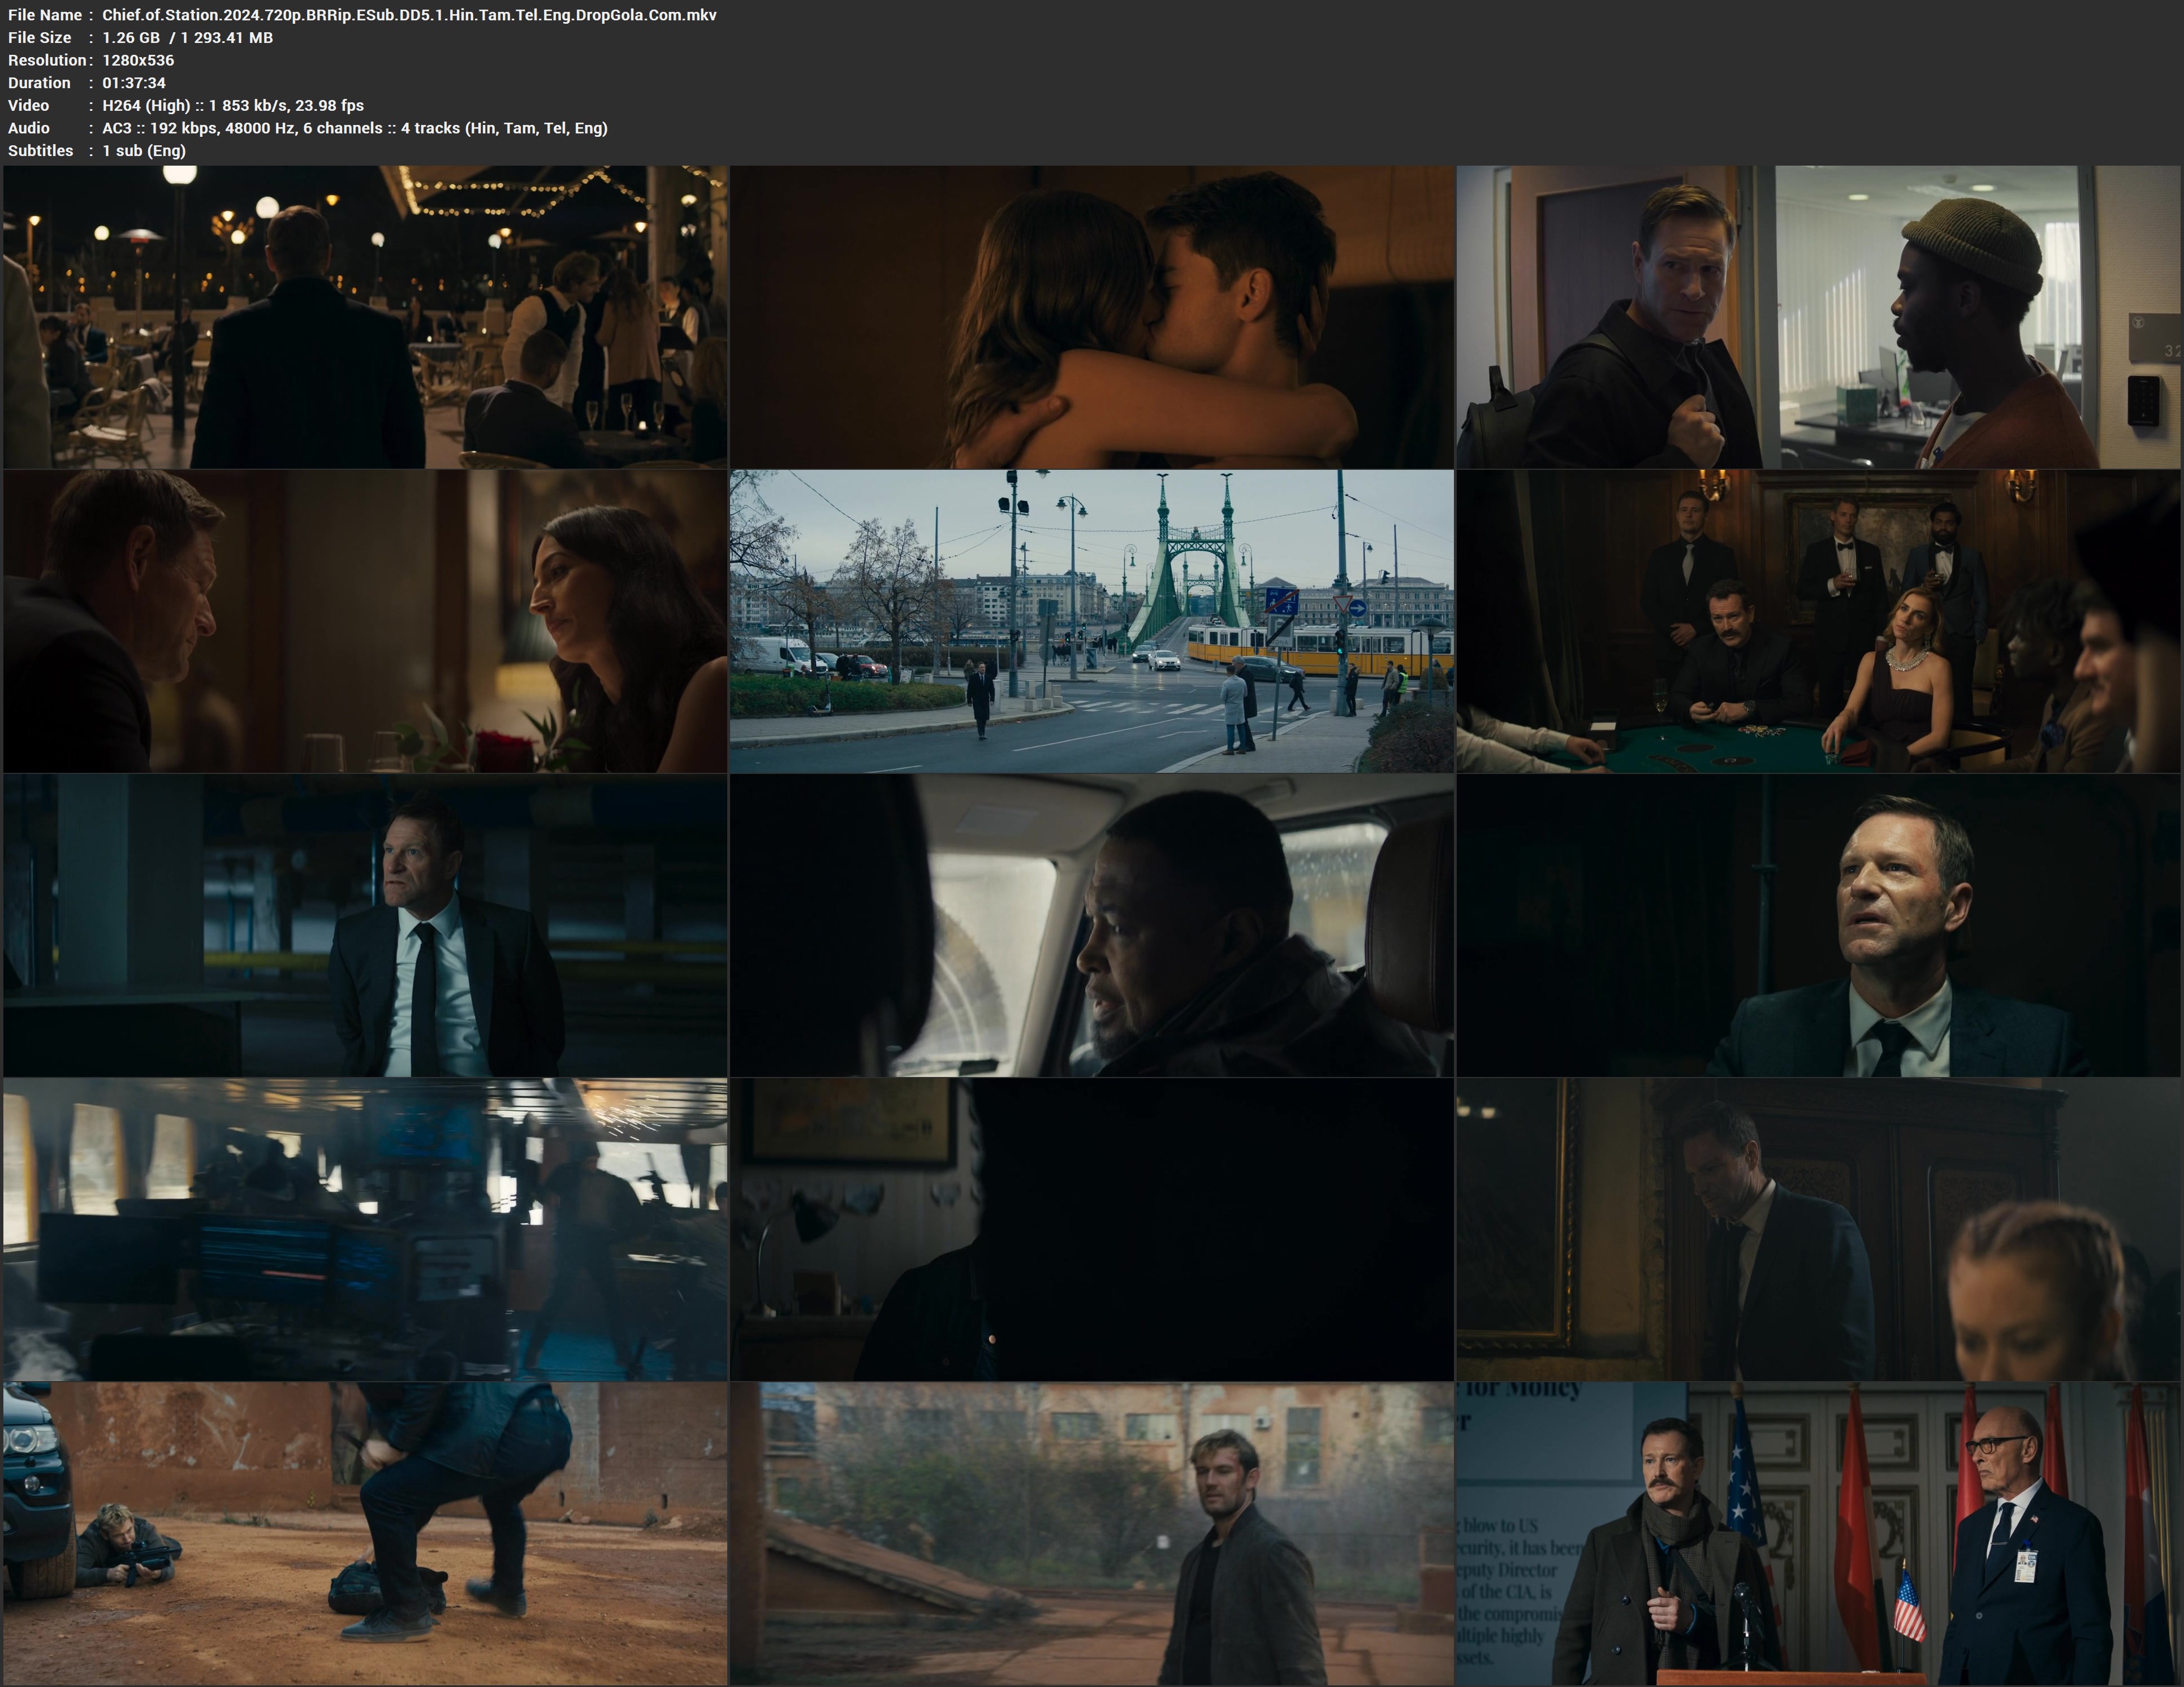
Task: Open thumbnail of suited man in parking garage
Action: click(365, 926)
